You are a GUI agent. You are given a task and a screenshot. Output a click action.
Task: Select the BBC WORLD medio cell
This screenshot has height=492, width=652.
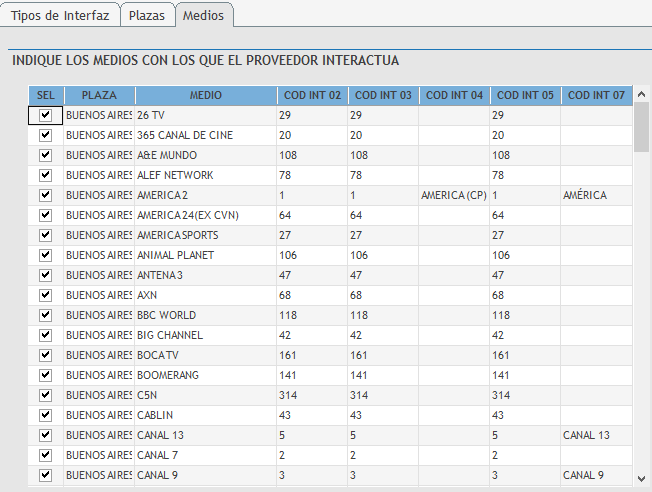205,316
